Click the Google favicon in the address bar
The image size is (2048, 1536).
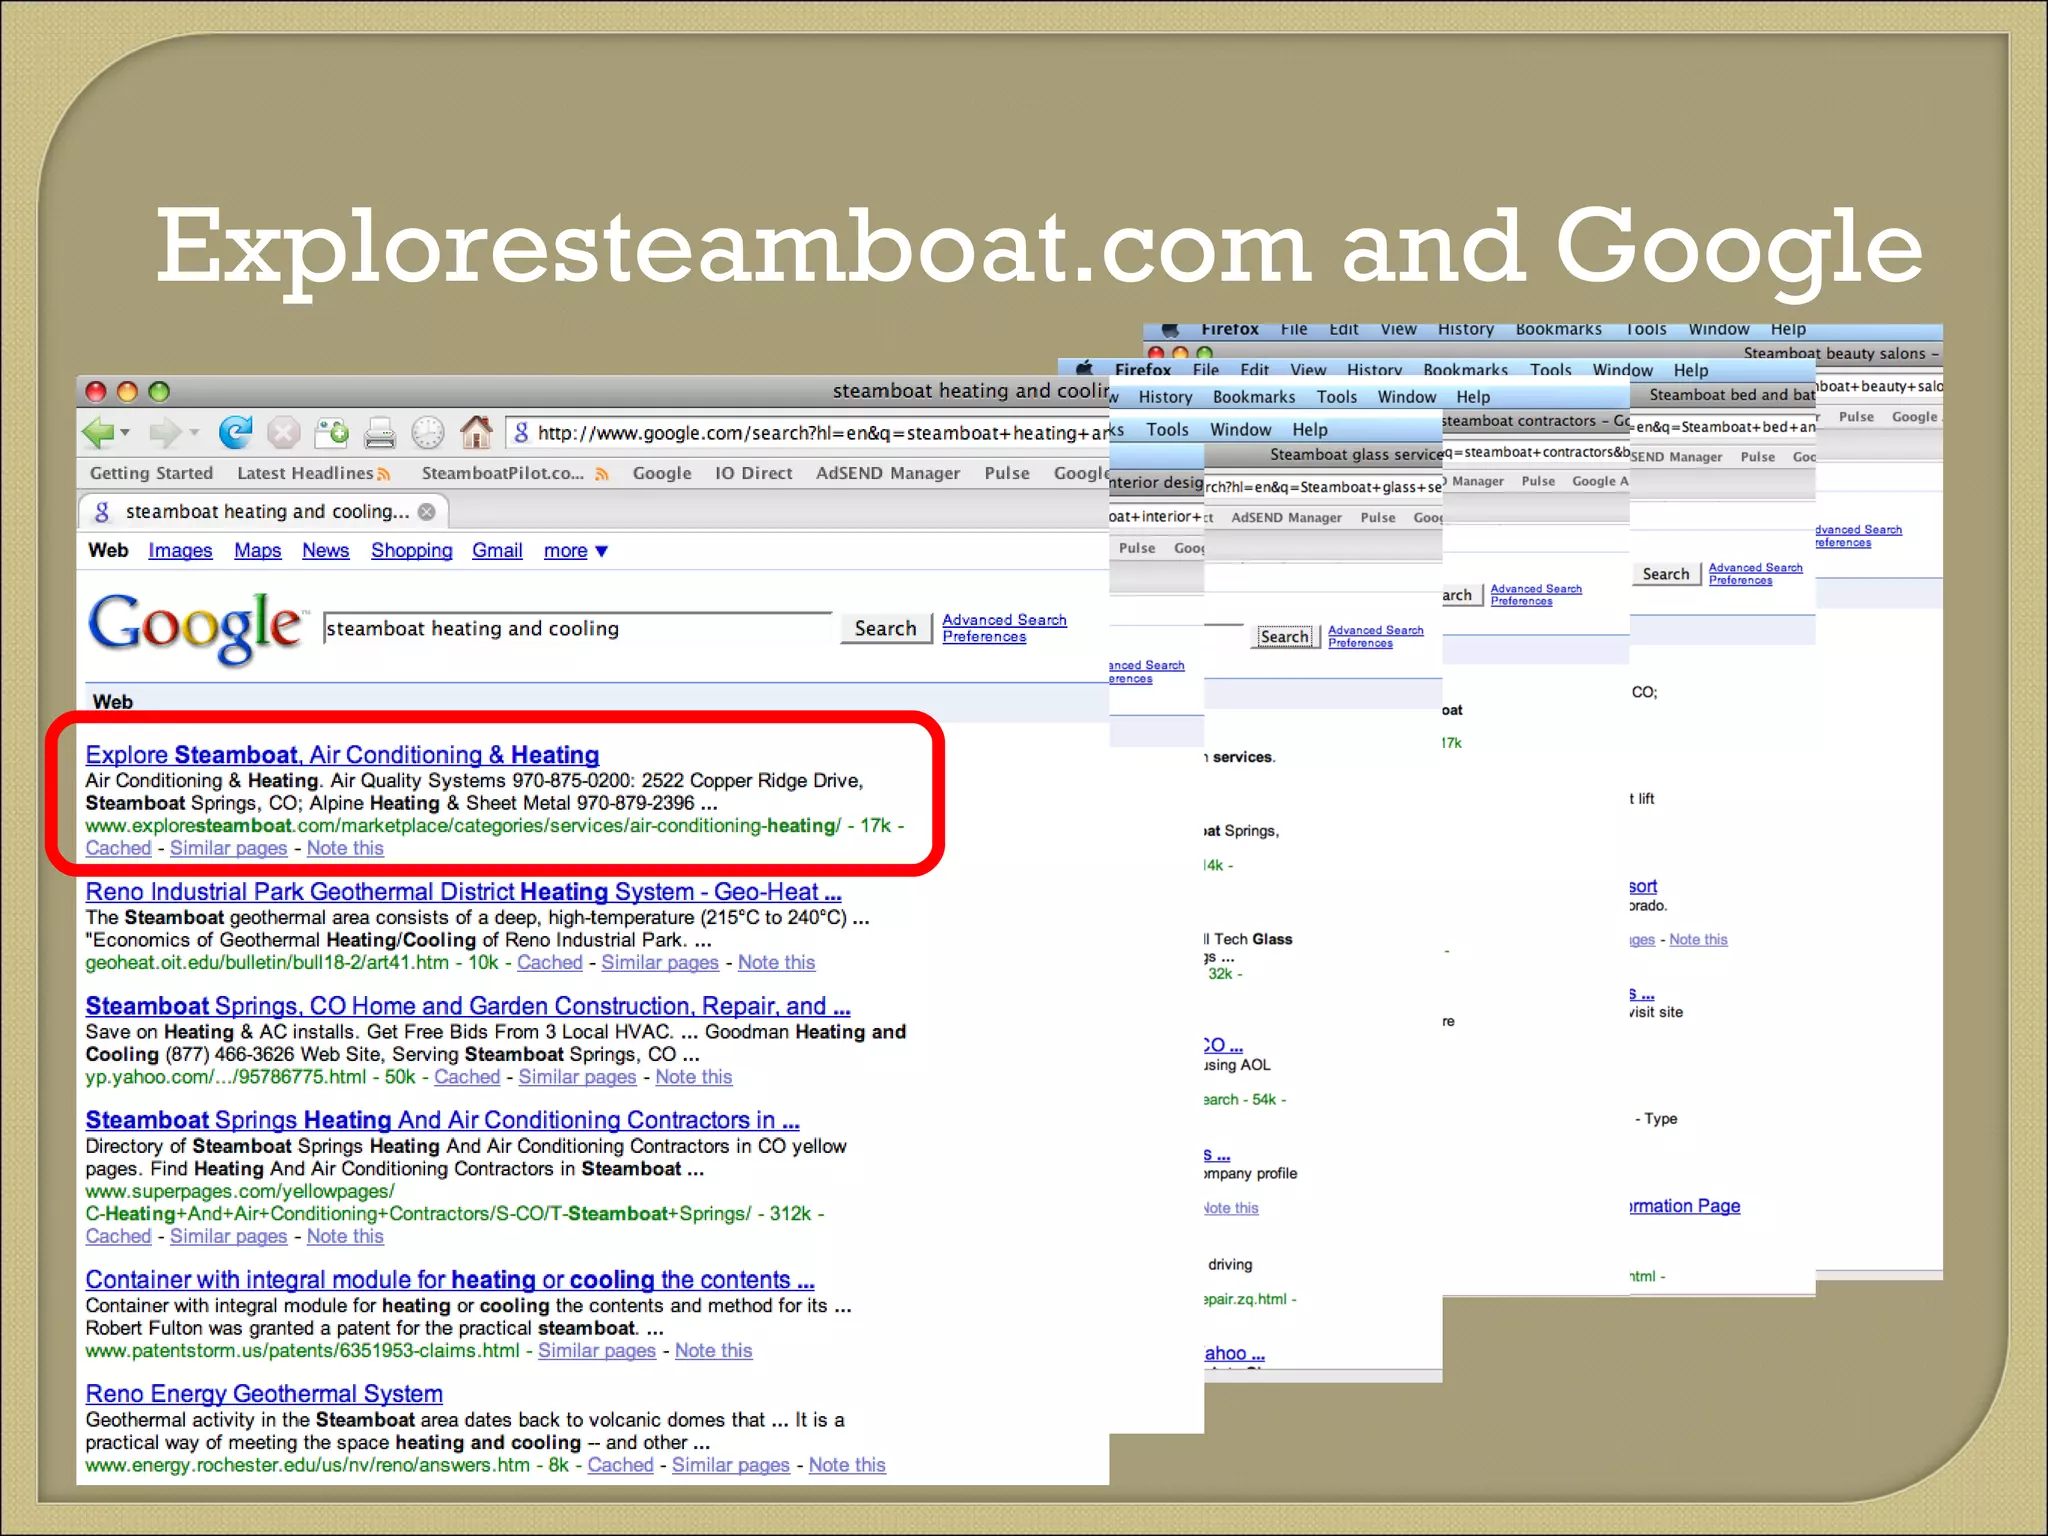521,433
